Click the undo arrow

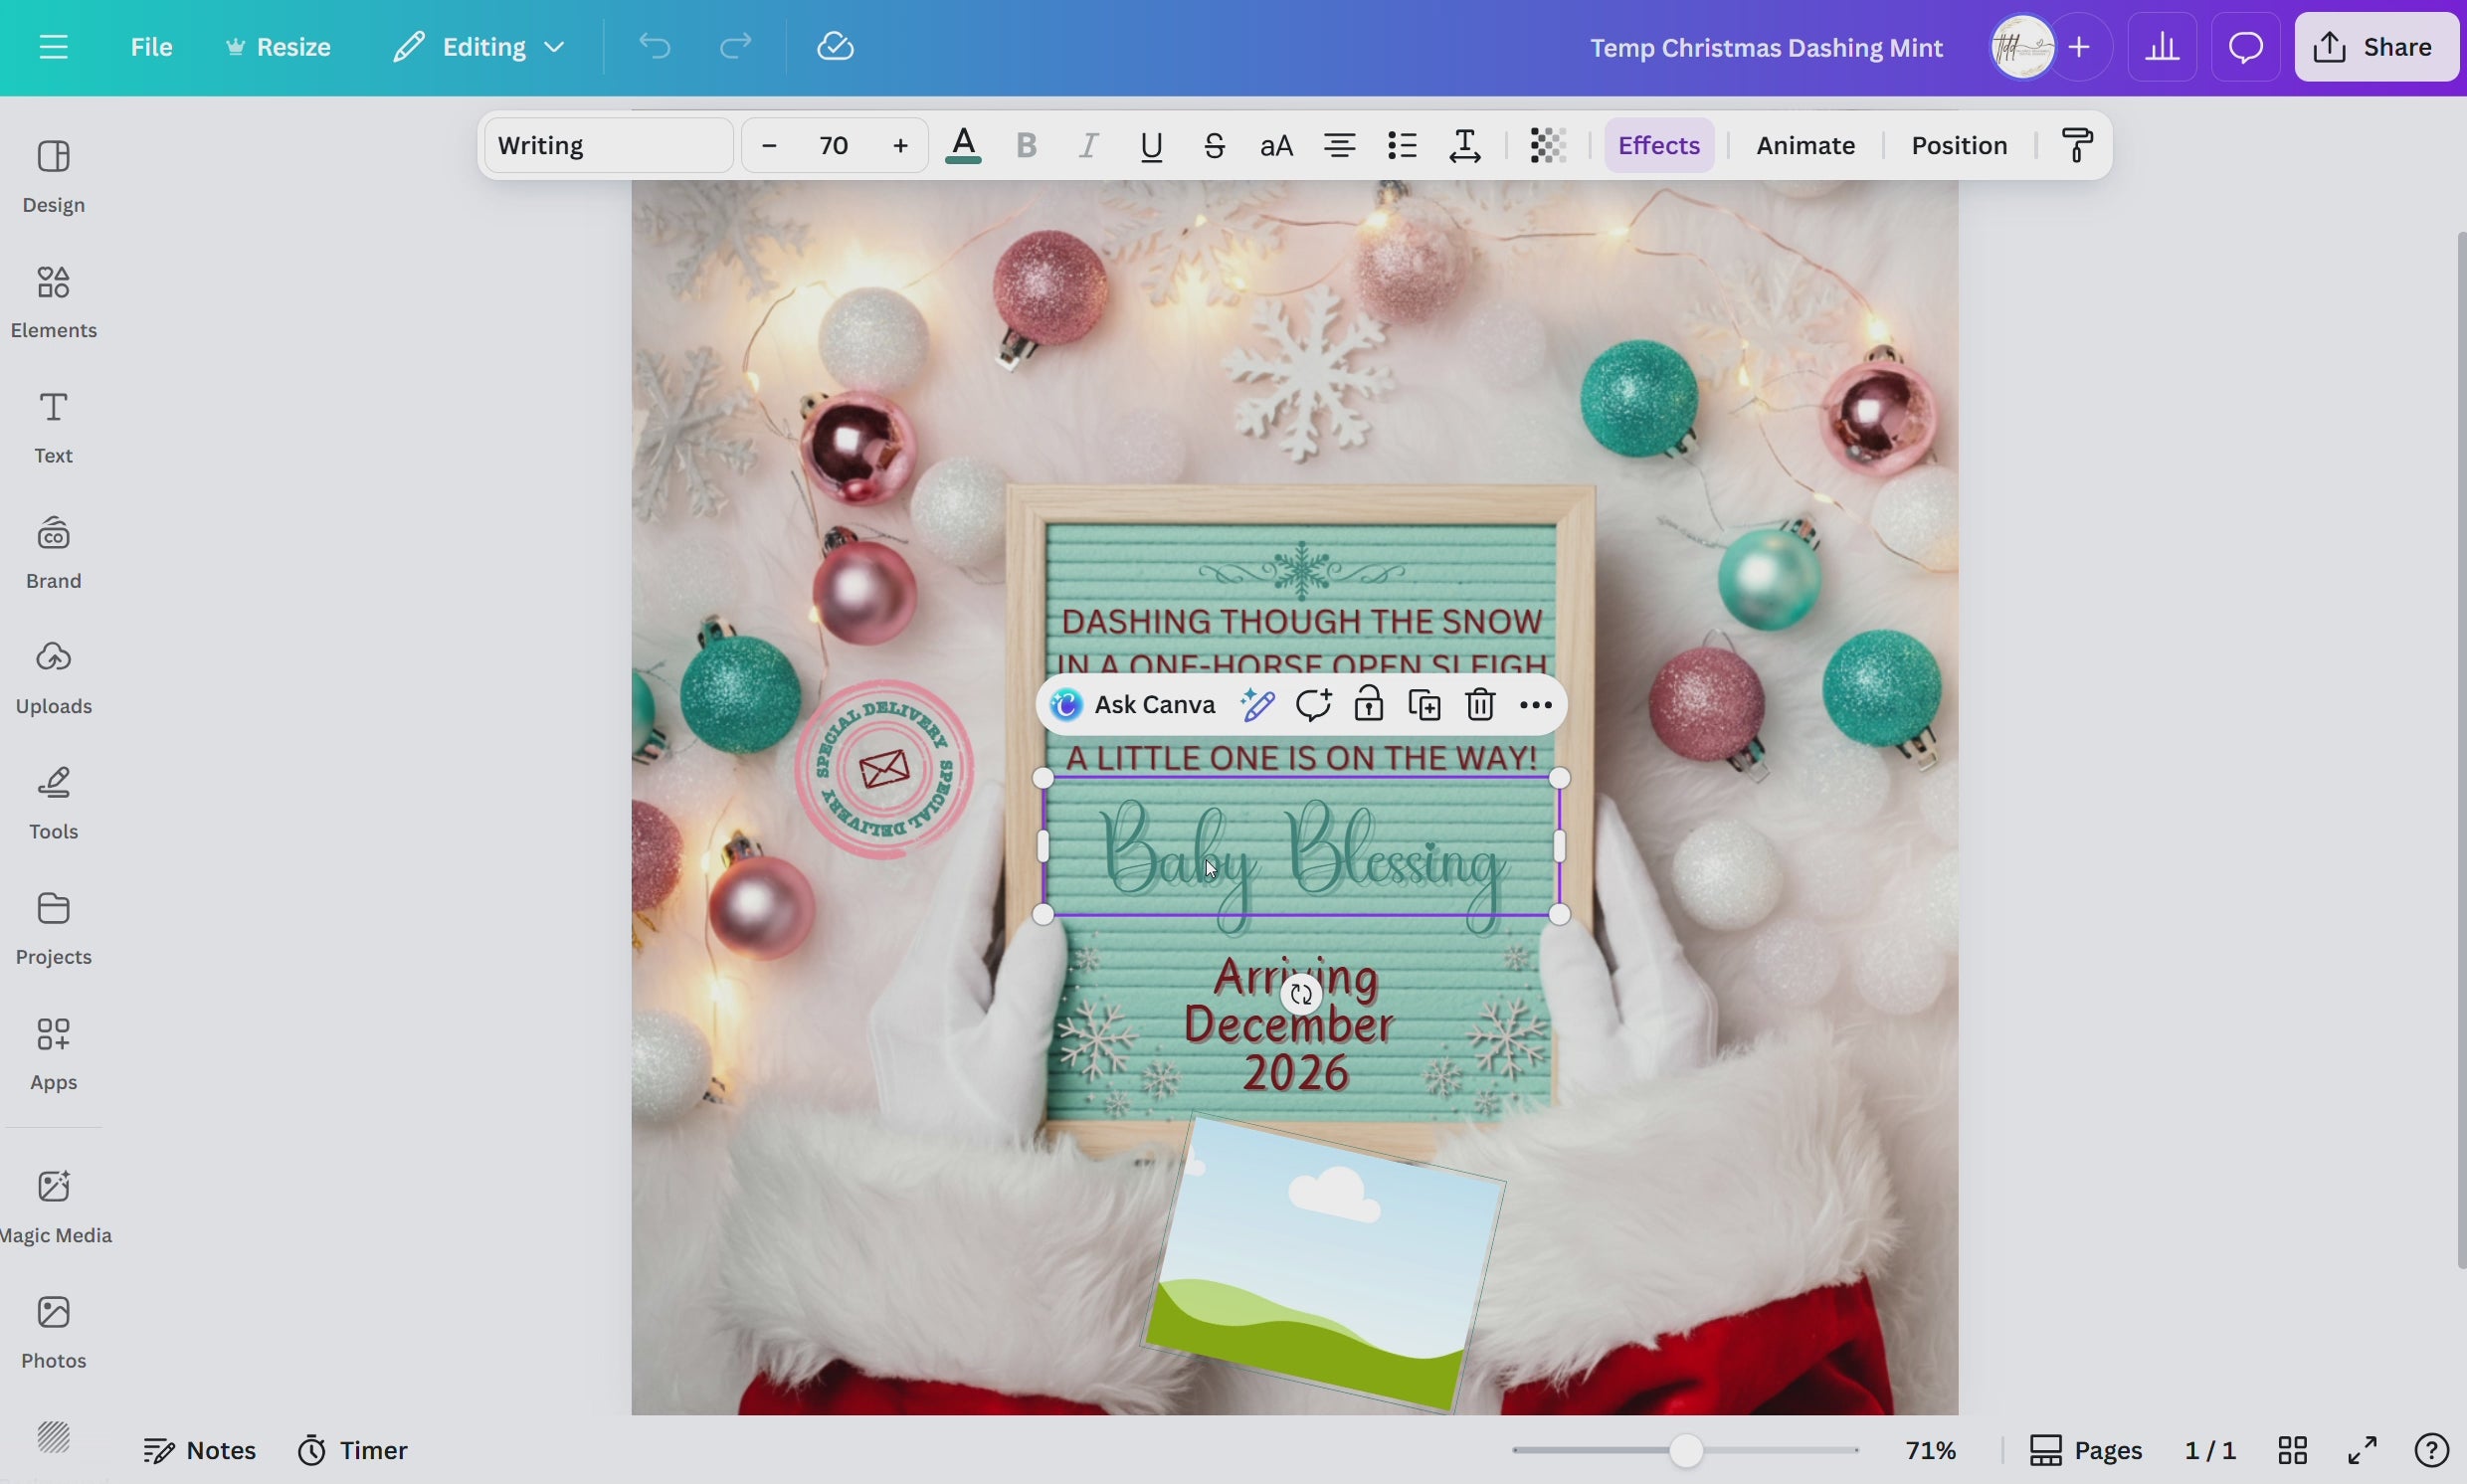pyautogui.click(x=654, y=46)
